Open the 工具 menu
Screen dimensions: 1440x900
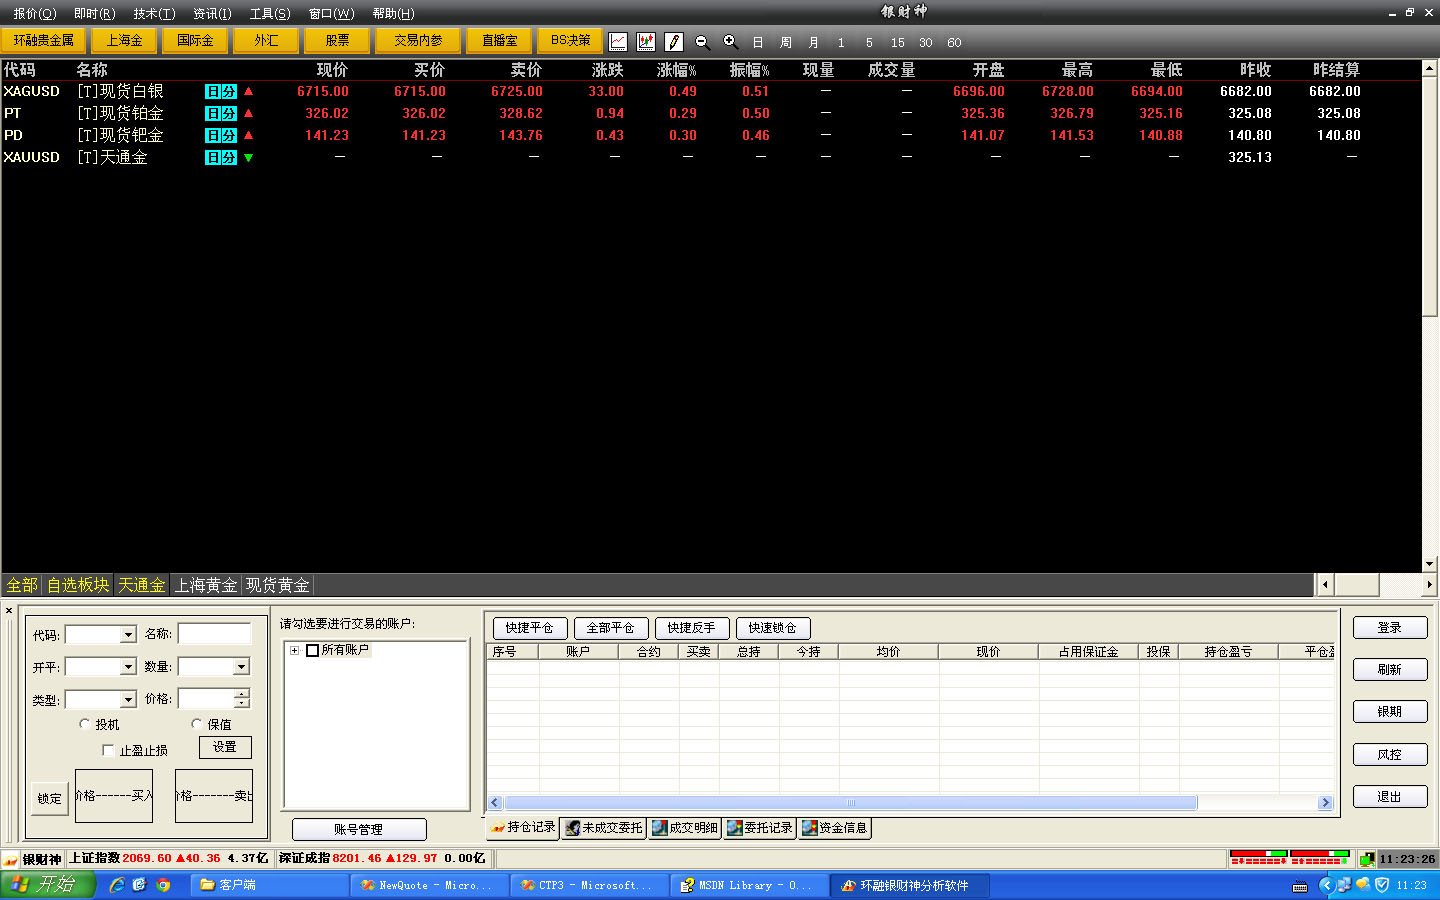click(270, 14)
